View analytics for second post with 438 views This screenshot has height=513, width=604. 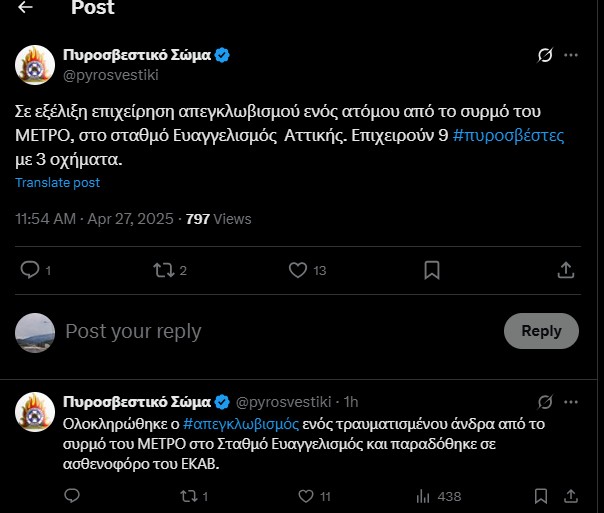[423, 496]
